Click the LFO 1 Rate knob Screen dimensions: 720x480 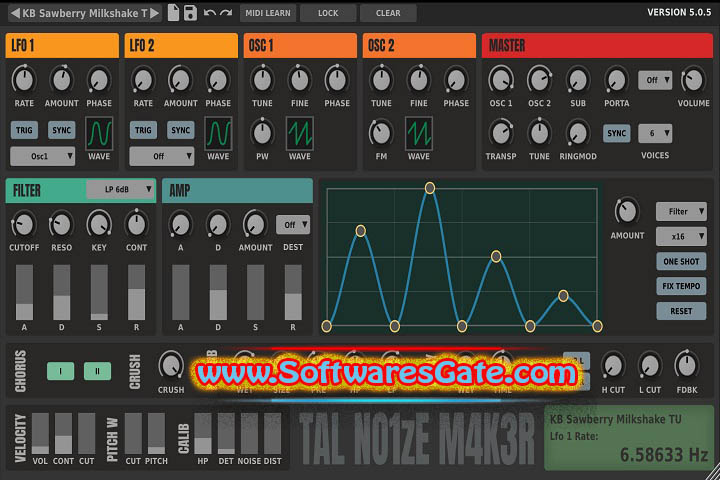point(24,80)
